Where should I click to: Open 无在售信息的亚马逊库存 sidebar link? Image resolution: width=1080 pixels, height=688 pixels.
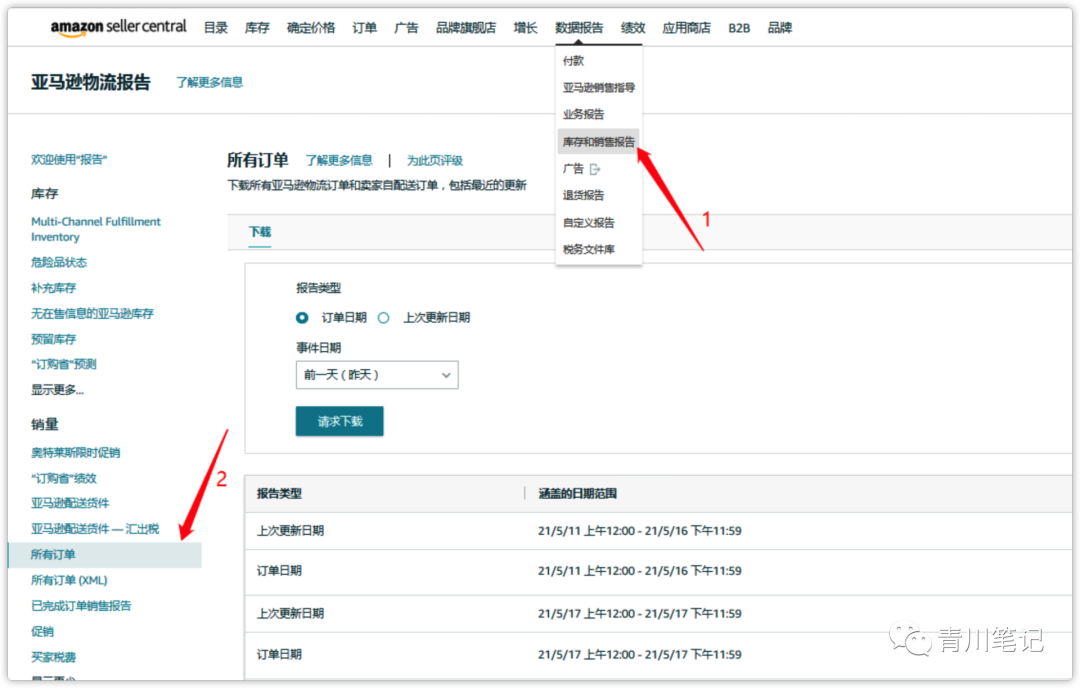(x=92, y=313)
